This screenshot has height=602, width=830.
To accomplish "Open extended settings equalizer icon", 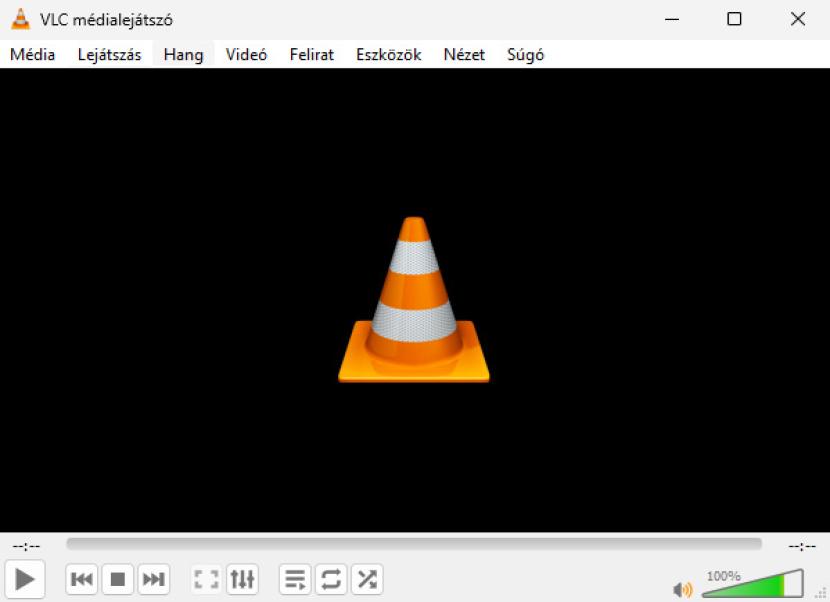I will pyautogui.click(x=242, y=579).
